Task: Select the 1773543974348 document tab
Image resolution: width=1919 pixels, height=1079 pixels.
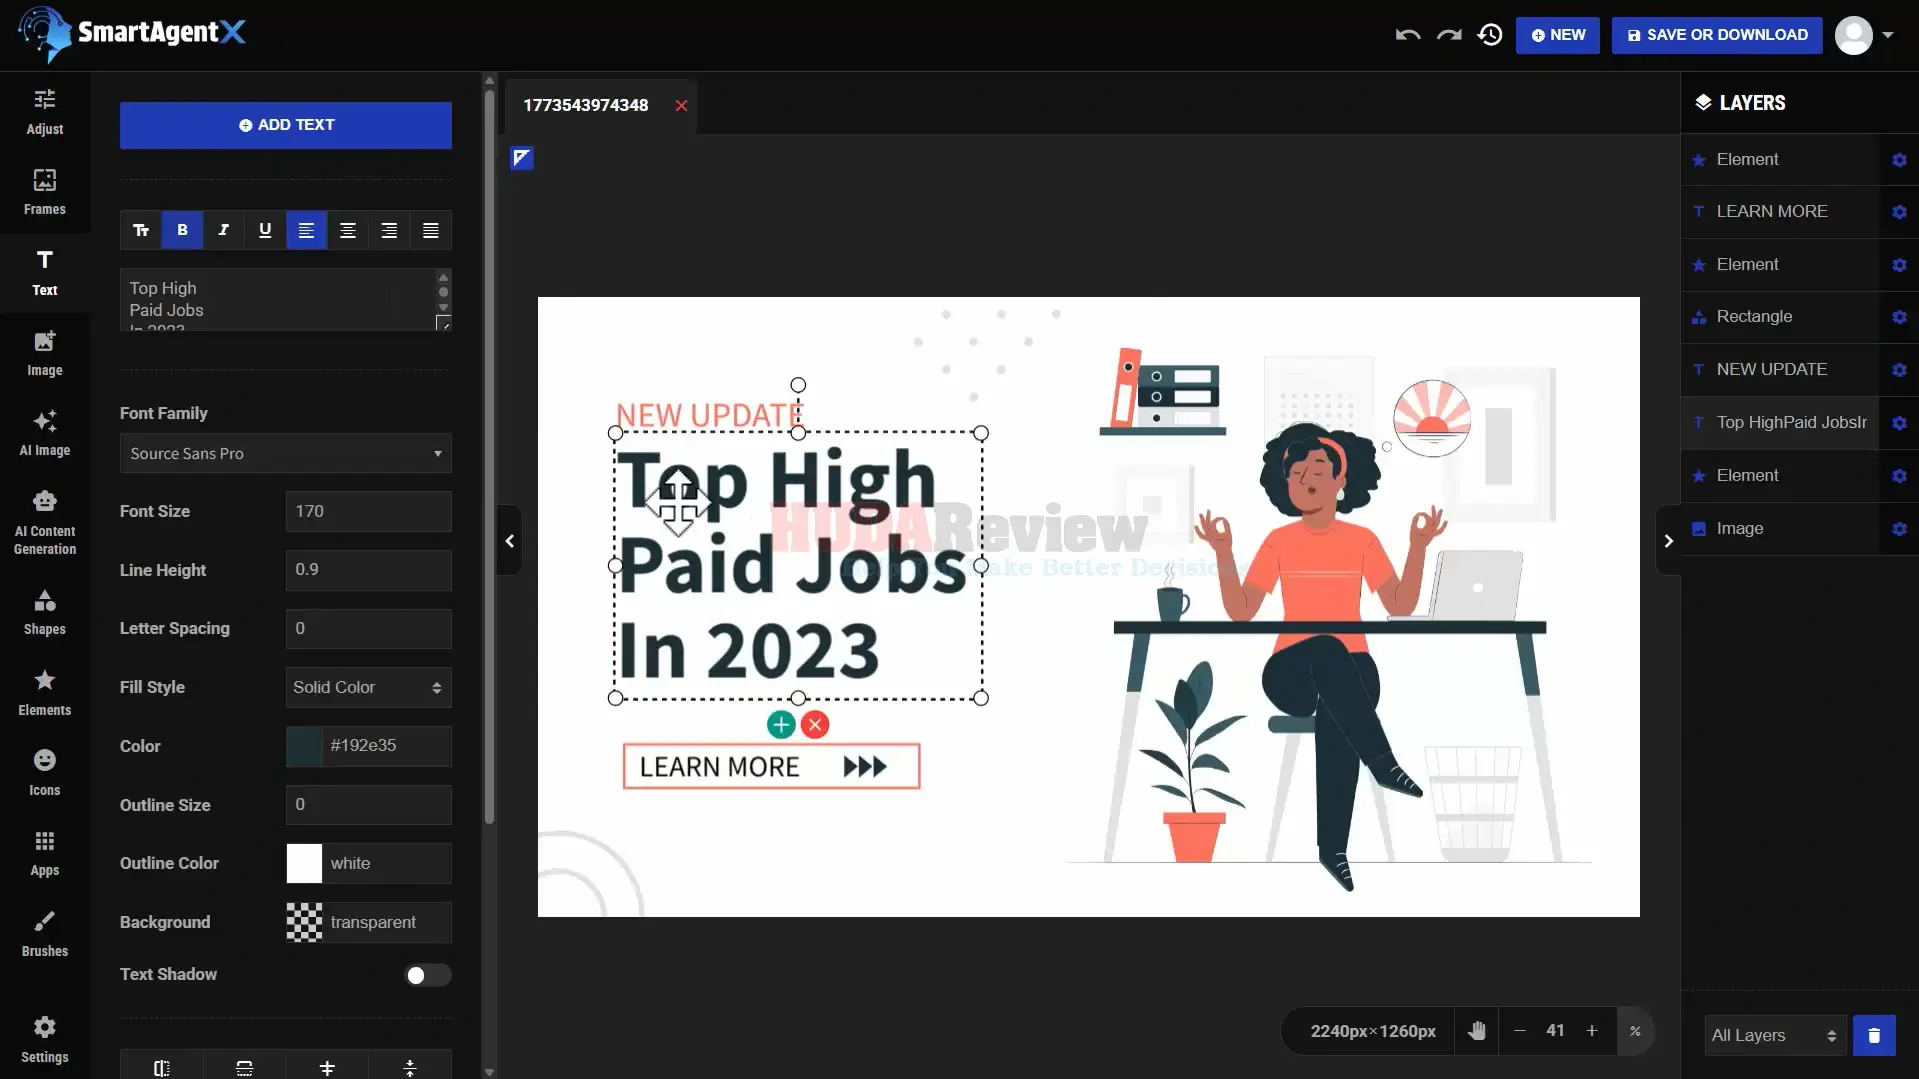Action: (586, 105)
